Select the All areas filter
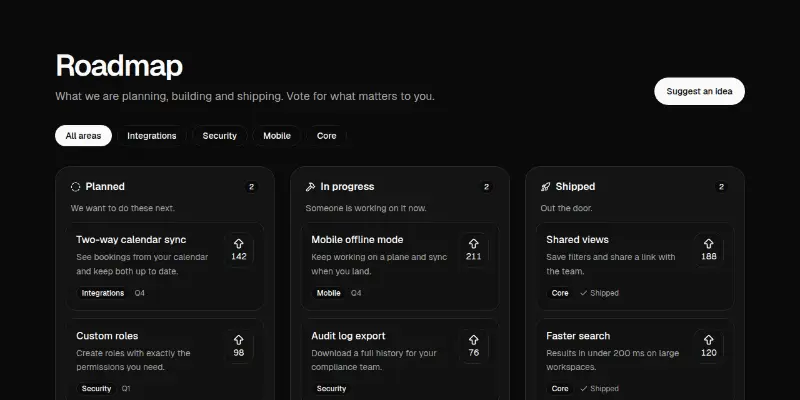The image size is (800, 400). click(x=83, y=136)
